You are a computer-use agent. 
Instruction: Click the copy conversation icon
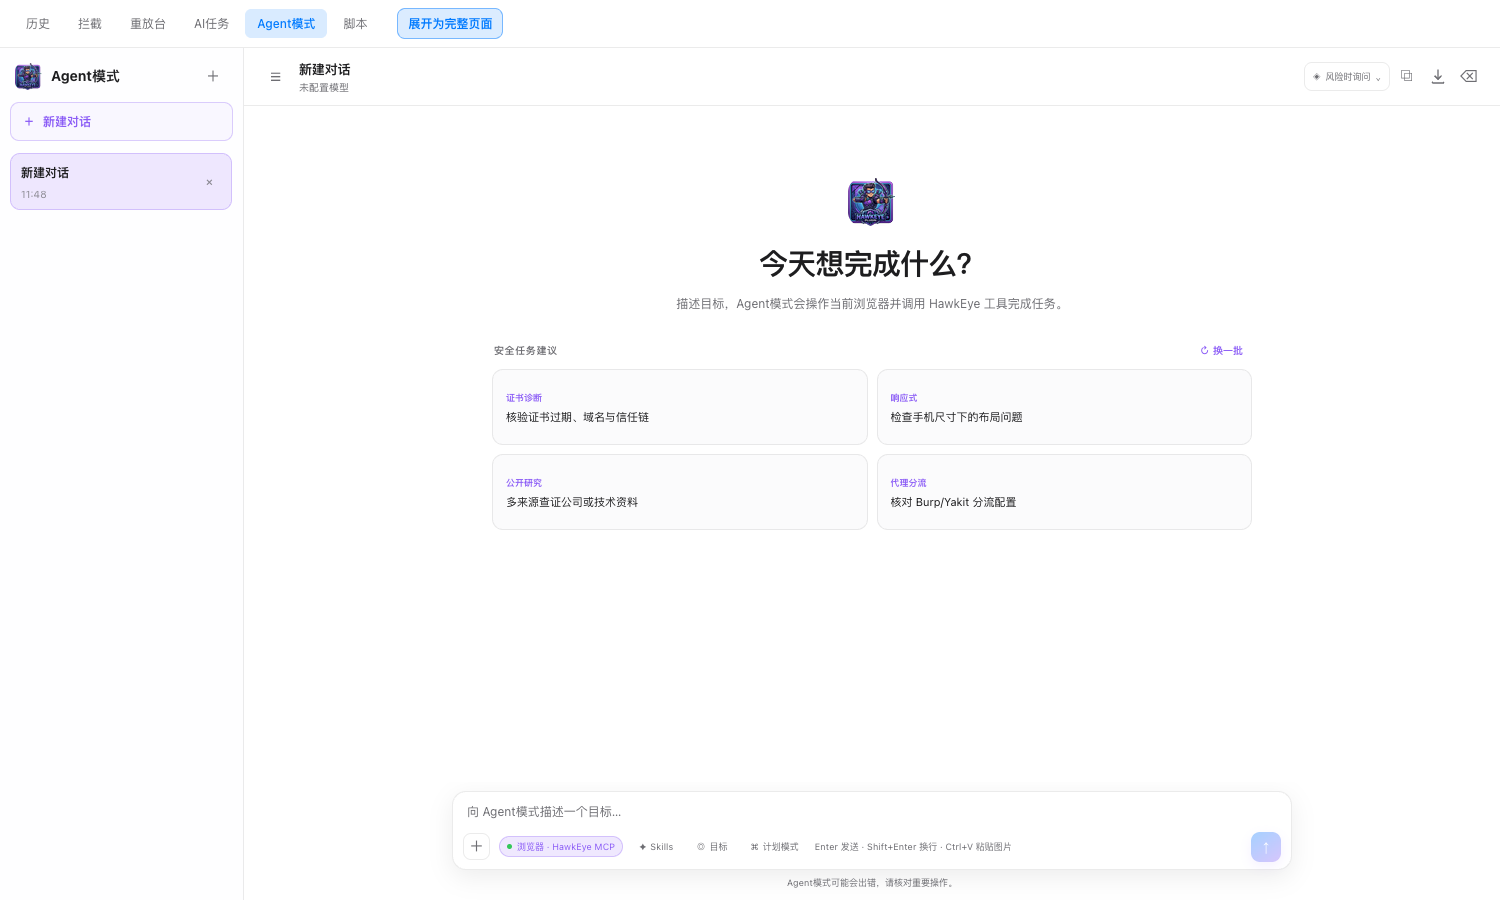pyautogui.click(x=1407, y=76)
